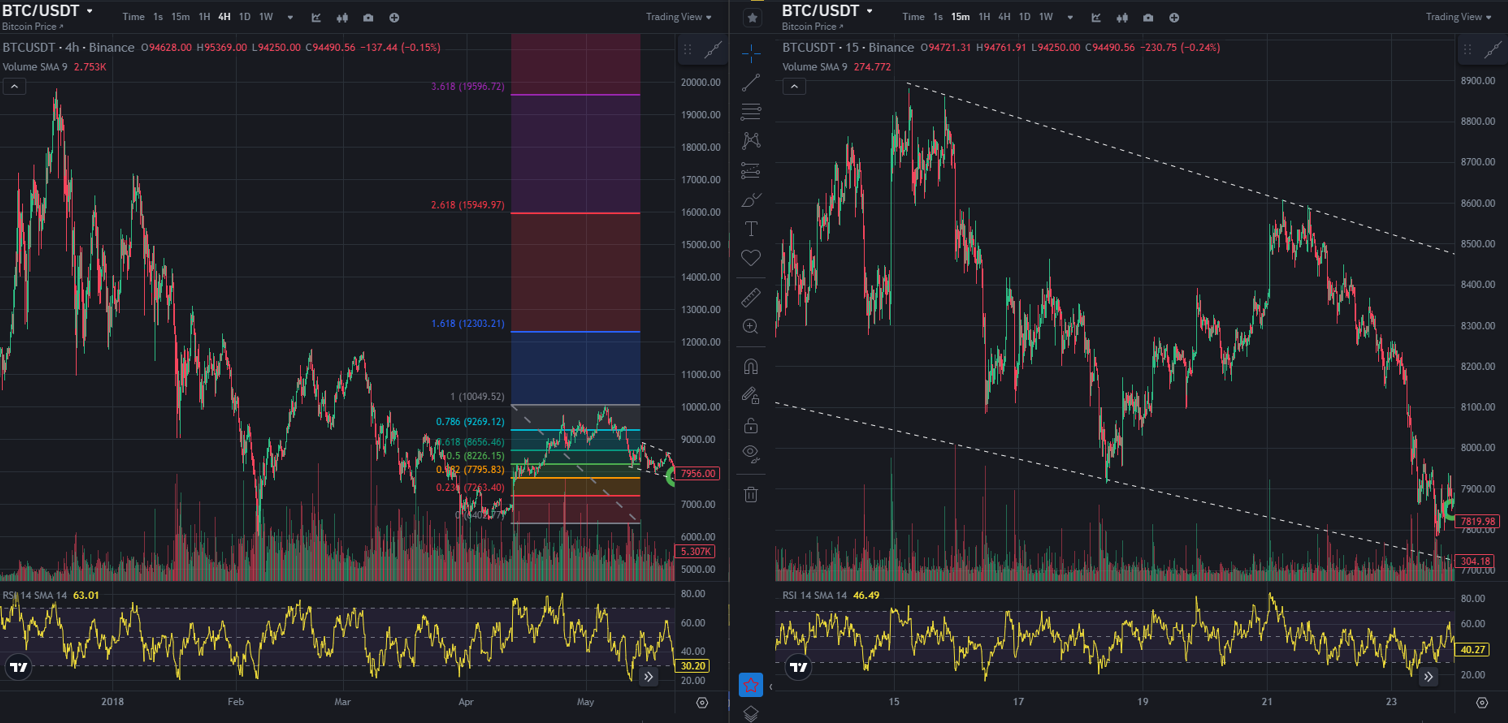Click the 3.618 (19596.72) Fibonacci level
The height and width of the screenshot is (723, 1508).
pos(468,87)
